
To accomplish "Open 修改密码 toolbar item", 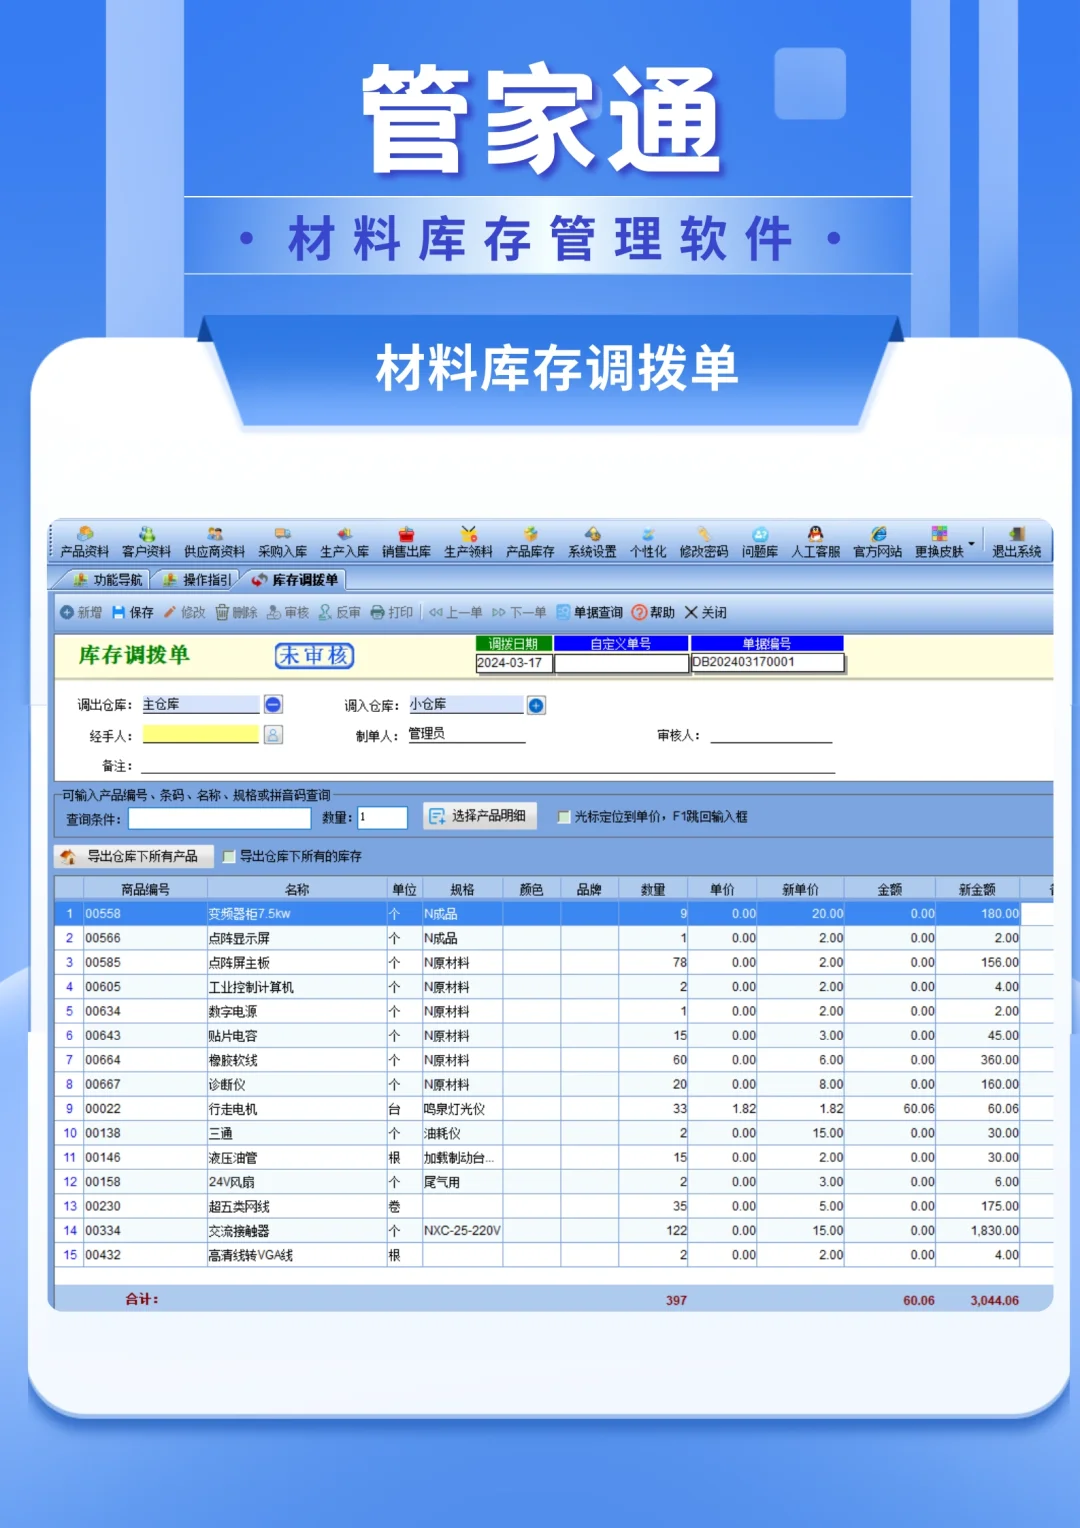I will coord(704,542).
